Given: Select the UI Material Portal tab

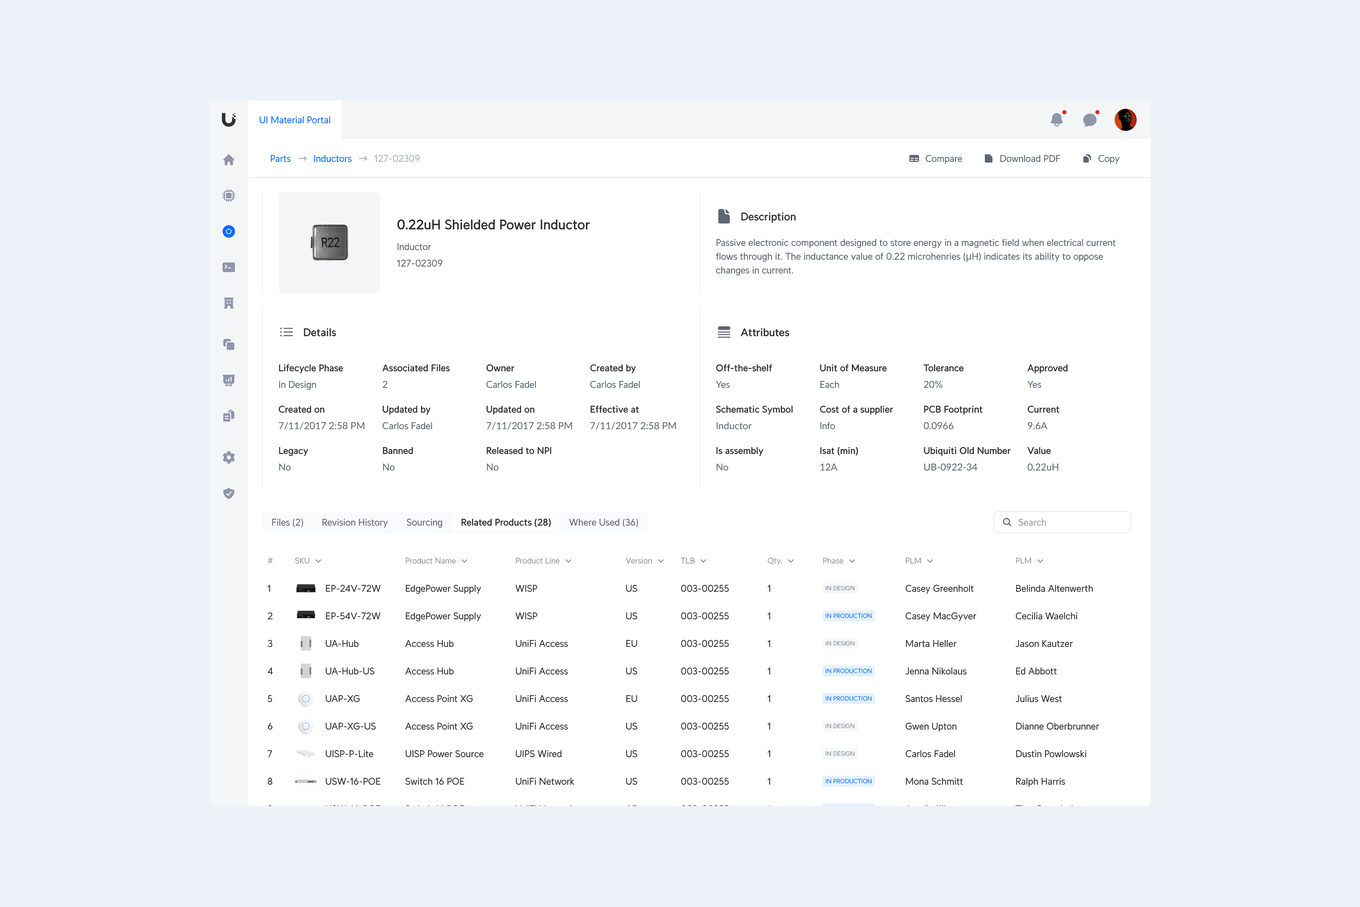Looking at the screenshot, I should 295,120.
